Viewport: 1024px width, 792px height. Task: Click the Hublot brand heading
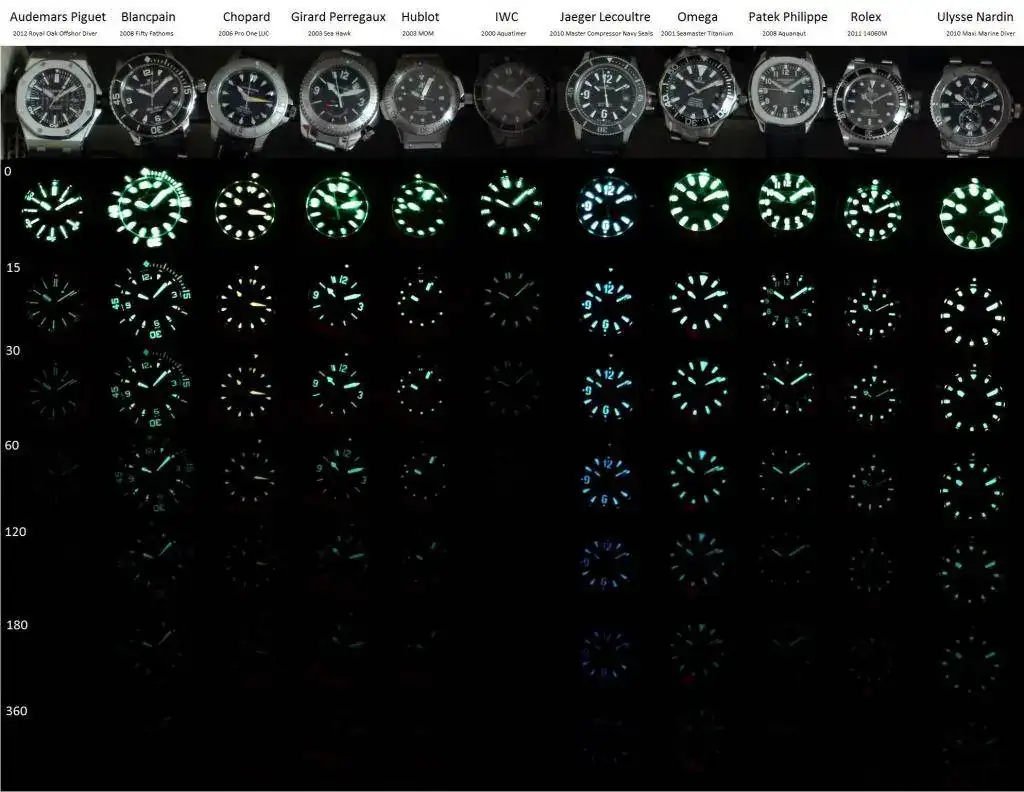[x=420, y=17]
